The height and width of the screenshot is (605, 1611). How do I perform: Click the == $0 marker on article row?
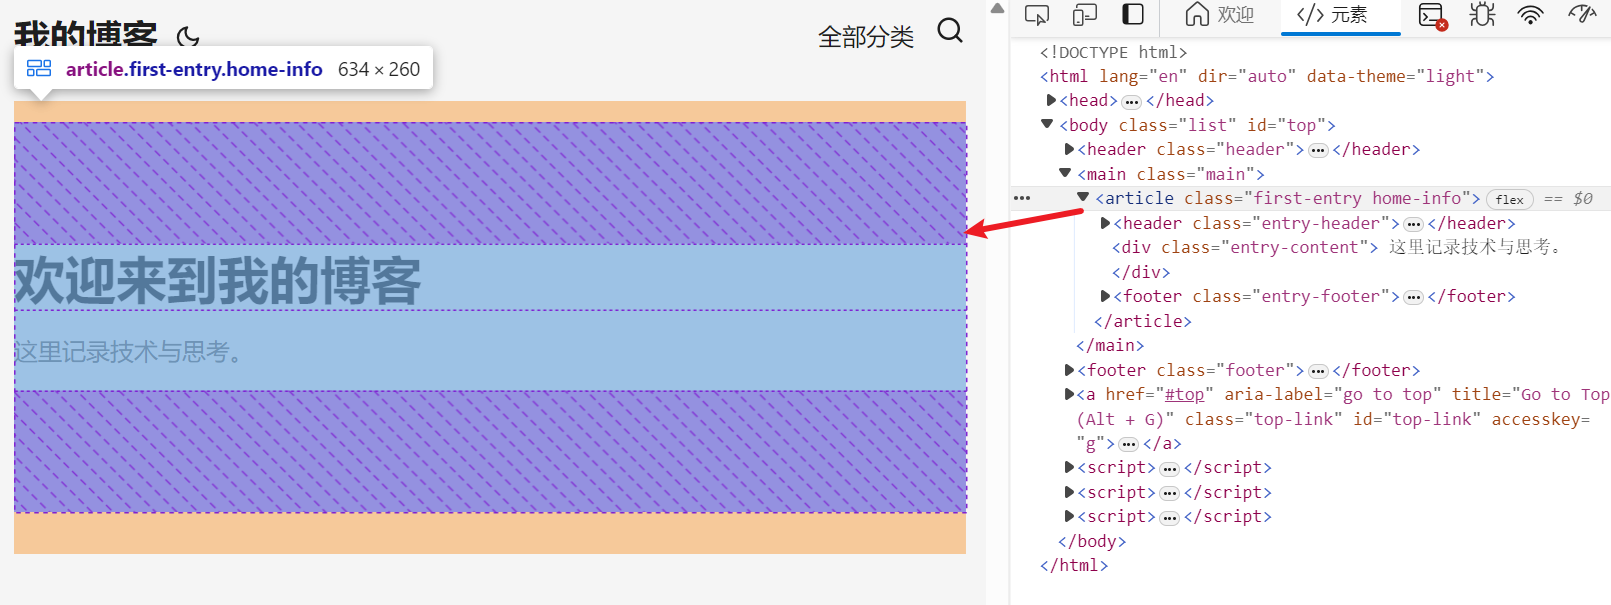click(x=1568, y=199)
